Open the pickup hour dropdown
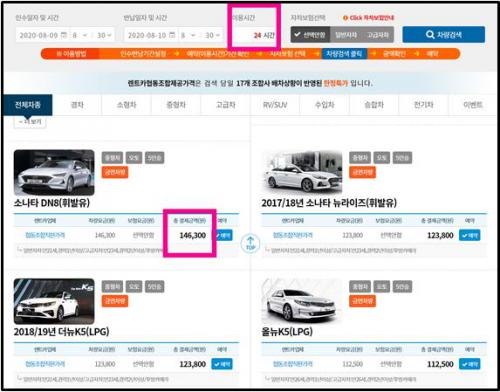500x392 pixels. point(80,35)
